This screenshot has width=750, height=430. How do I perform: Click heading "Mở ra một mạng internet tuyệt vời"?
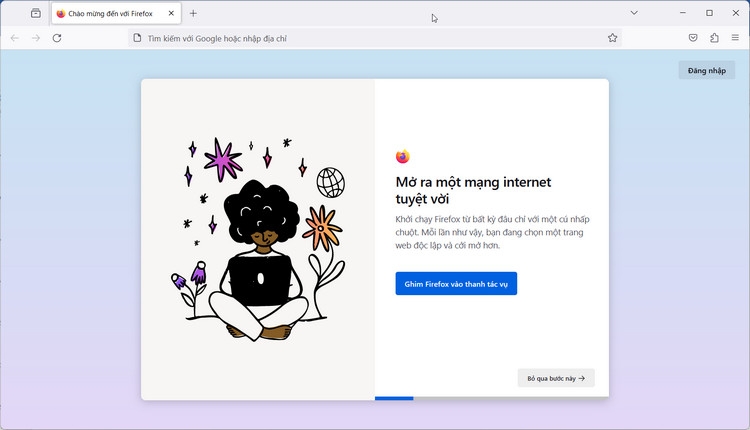click(x=473, y=190)
